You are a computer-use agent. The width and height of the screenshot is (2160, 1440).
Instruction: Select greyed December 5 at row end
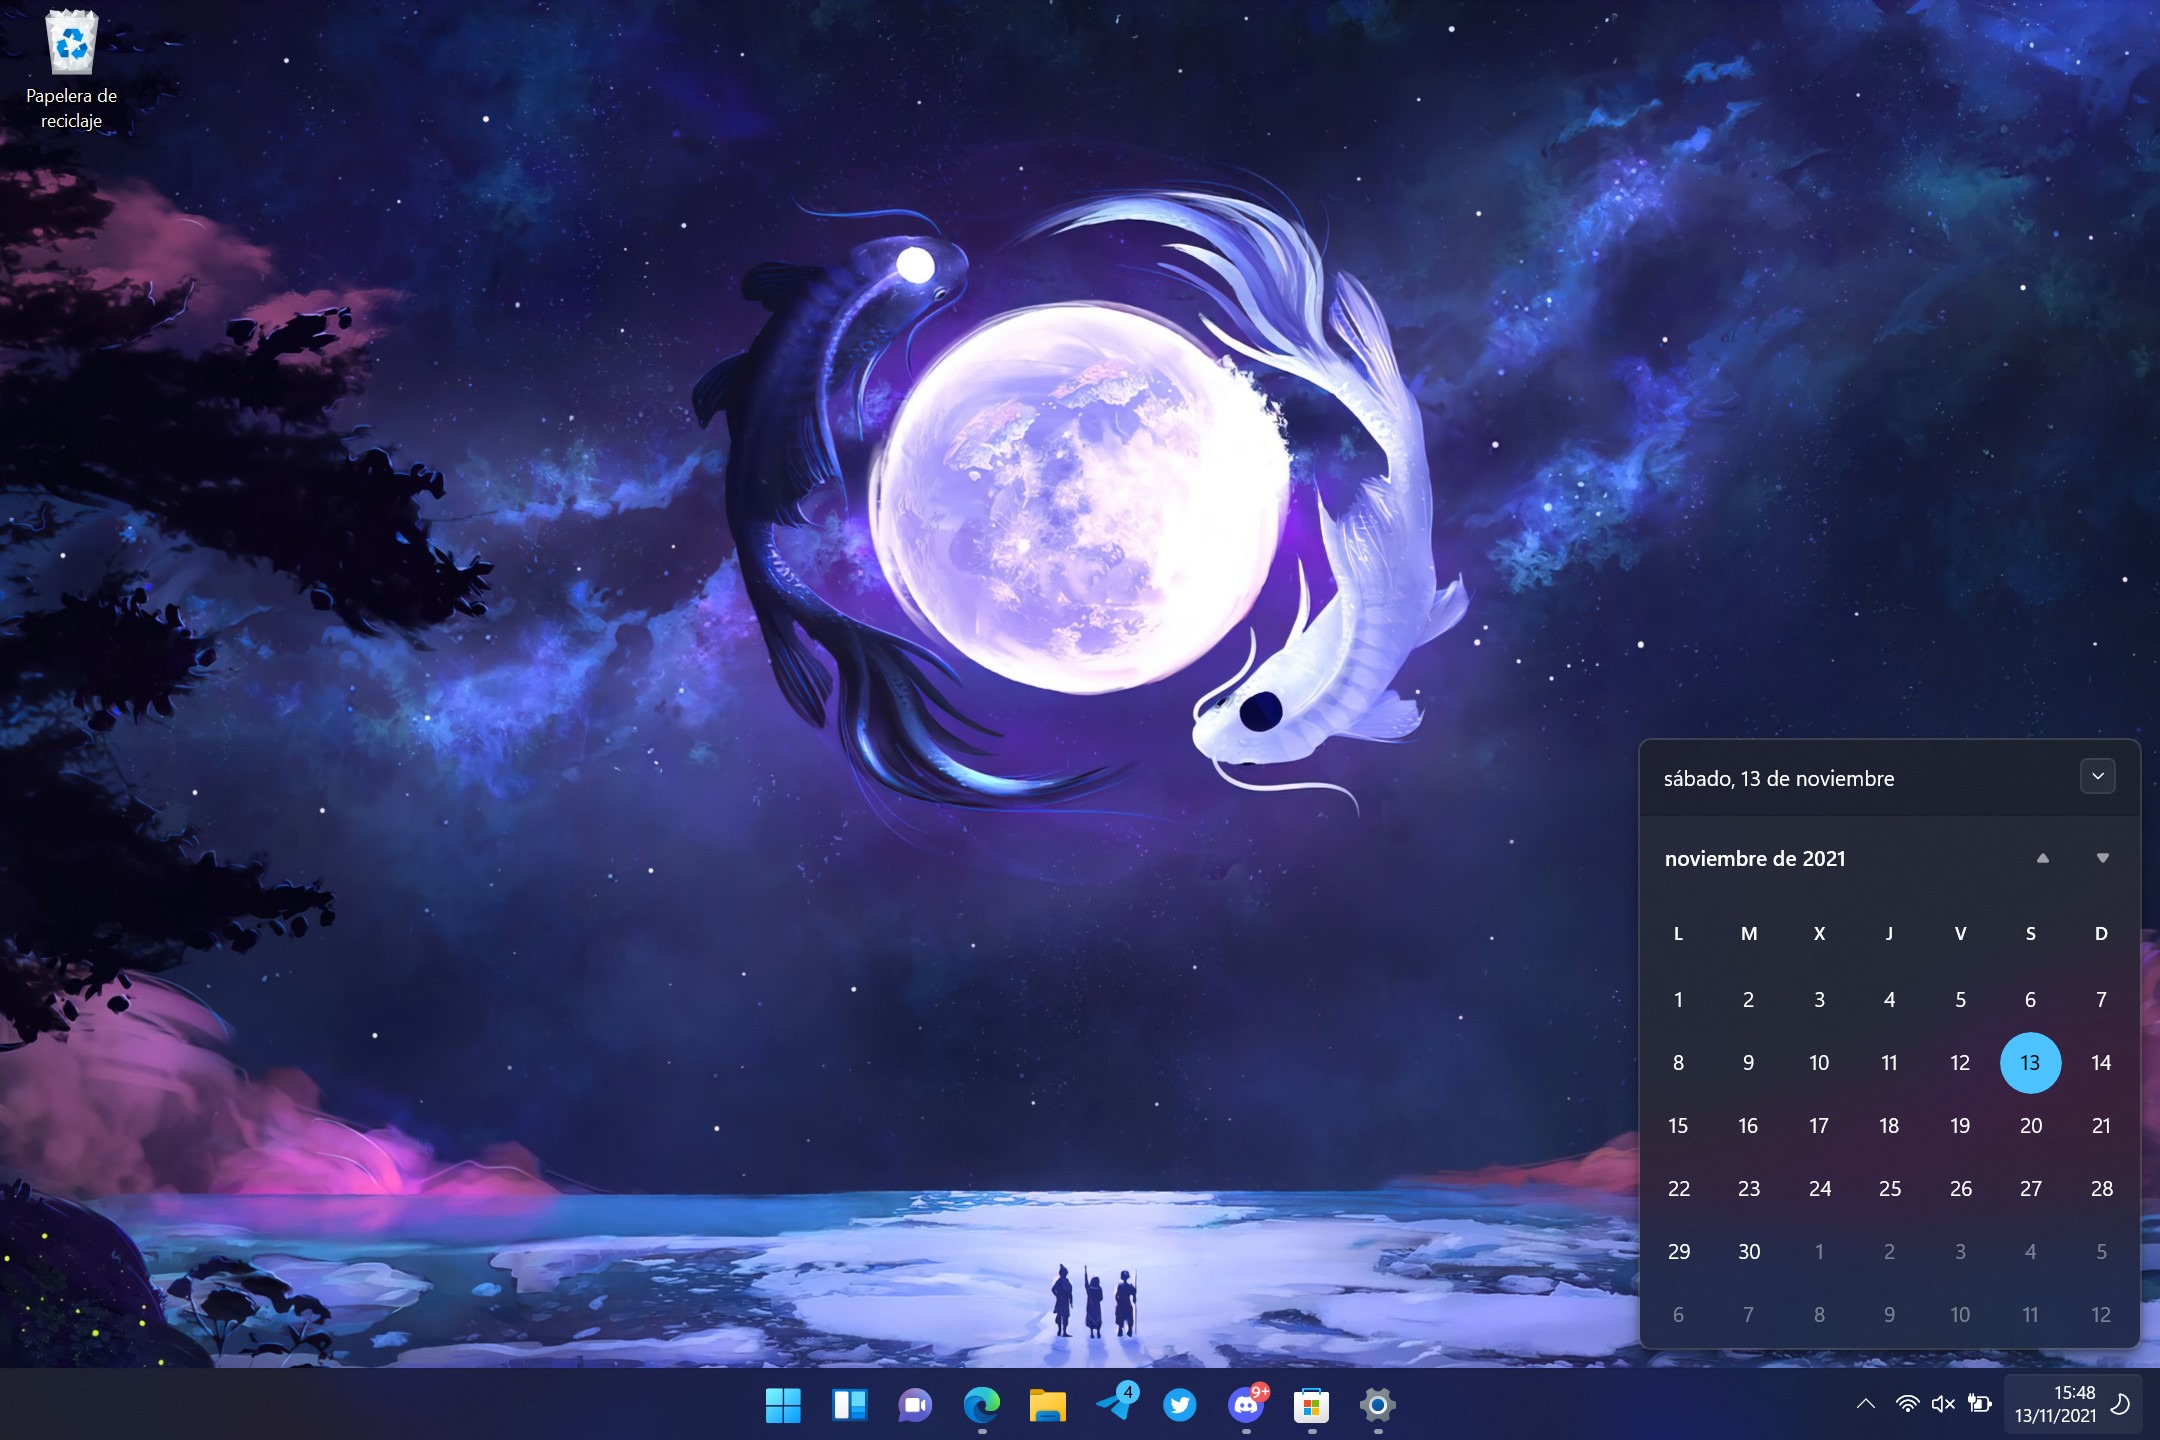point(2101,1251)
